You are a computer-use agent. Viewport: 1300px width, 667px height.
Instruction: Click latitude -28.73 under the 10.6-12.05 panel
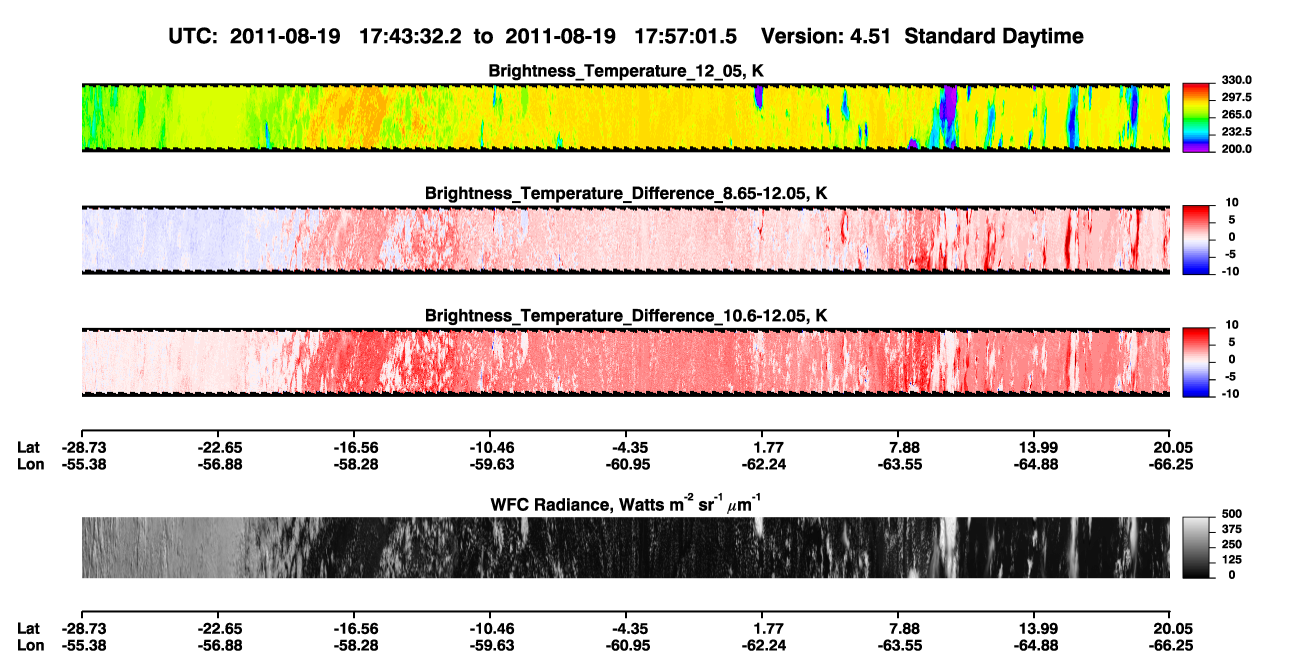pos(83,446)
